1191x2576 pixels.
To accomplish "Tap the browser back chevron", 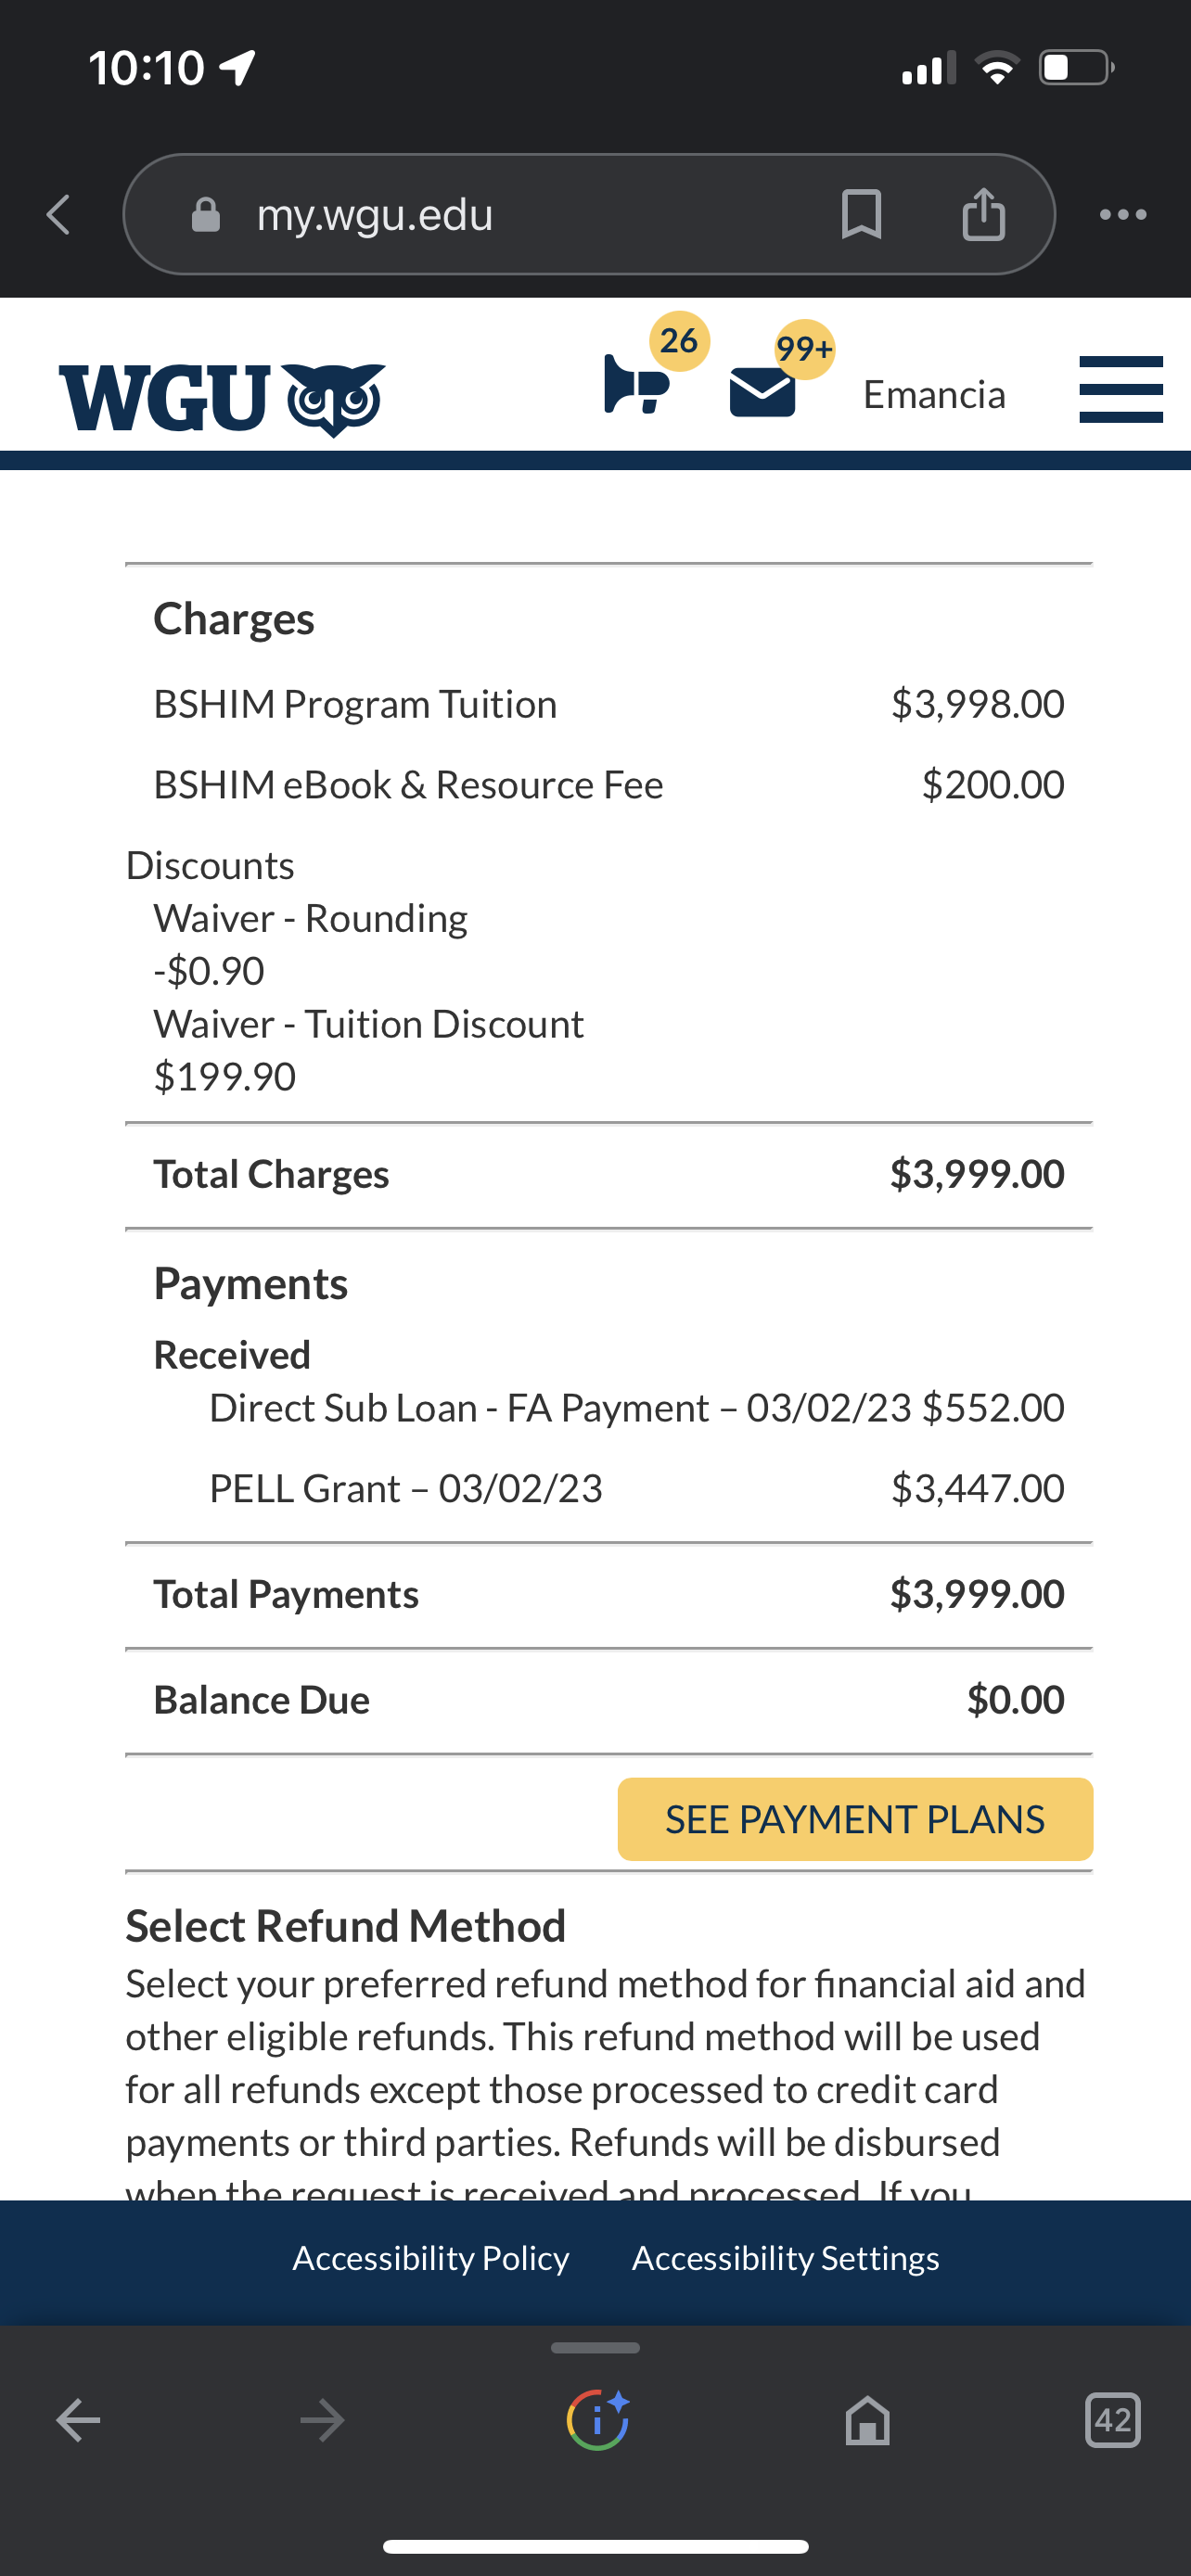I will [59, 214].
